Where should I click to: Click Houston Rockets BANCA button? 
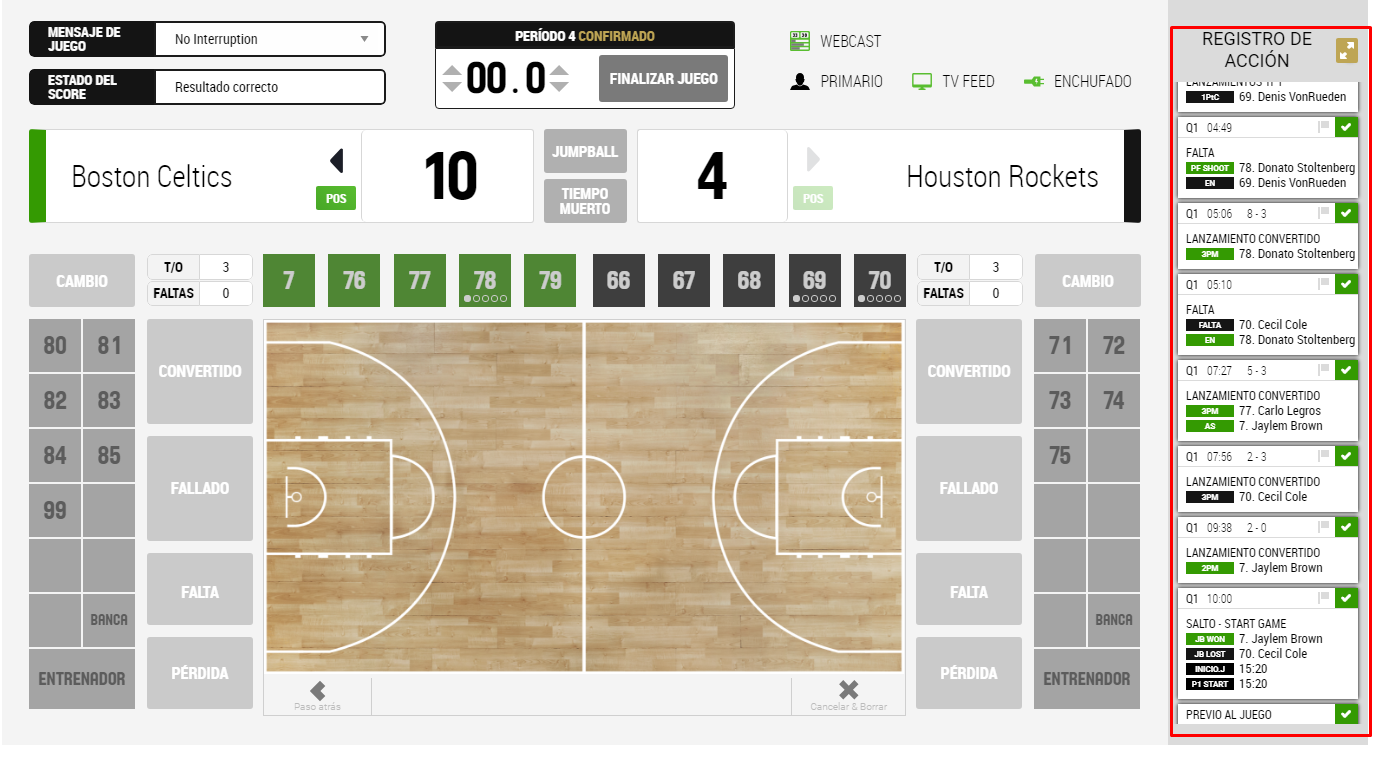click(x=1114, y=619)
